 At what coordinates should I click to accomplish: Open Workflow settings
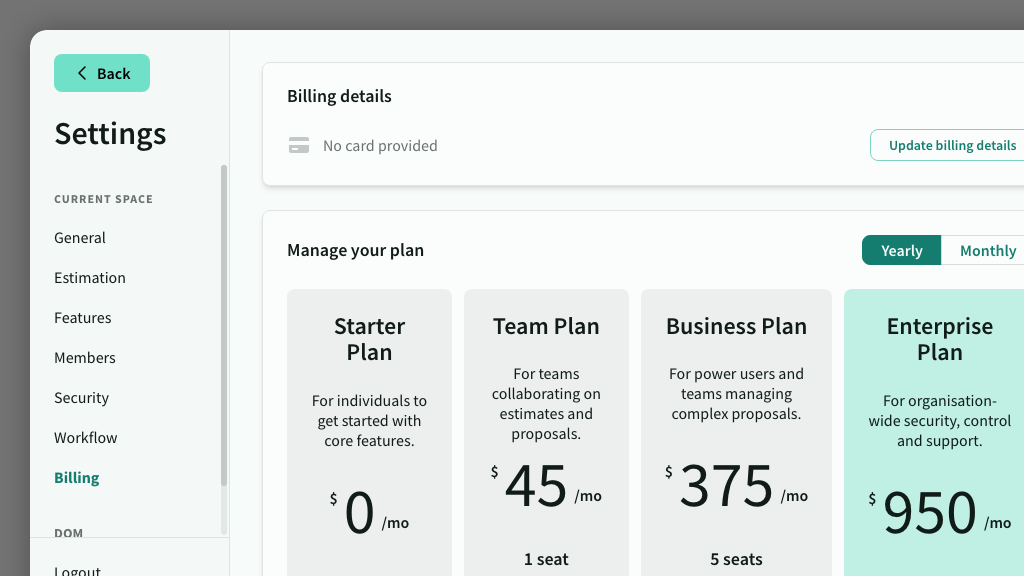click(x=86, y=438)
